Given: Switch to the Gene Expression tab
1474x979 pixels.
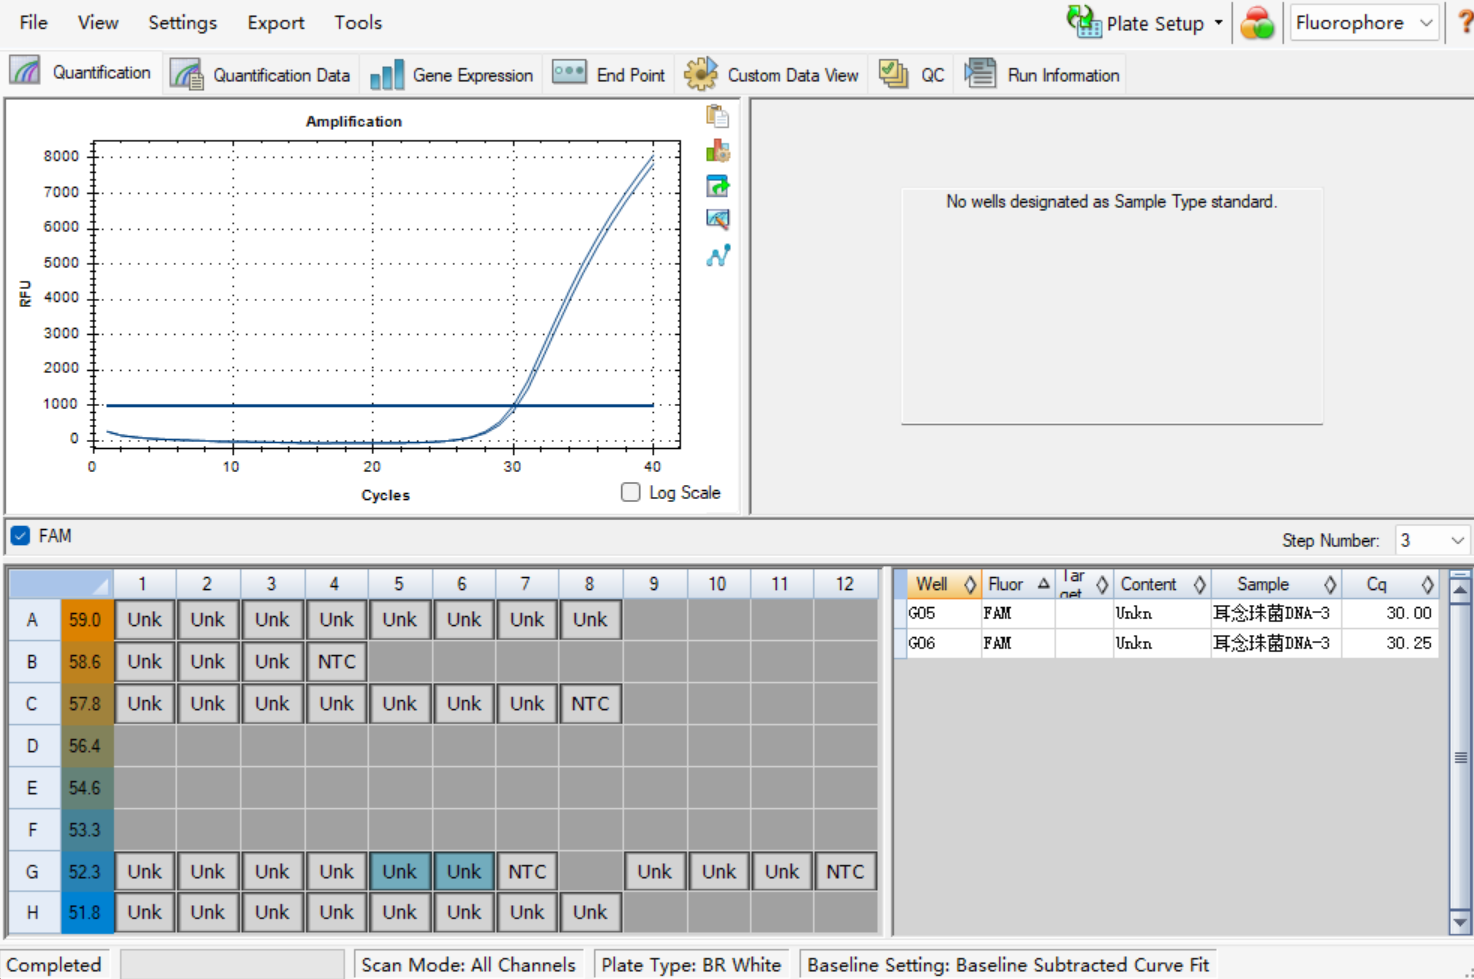Looking at the screenshot, I should (451, 74).
